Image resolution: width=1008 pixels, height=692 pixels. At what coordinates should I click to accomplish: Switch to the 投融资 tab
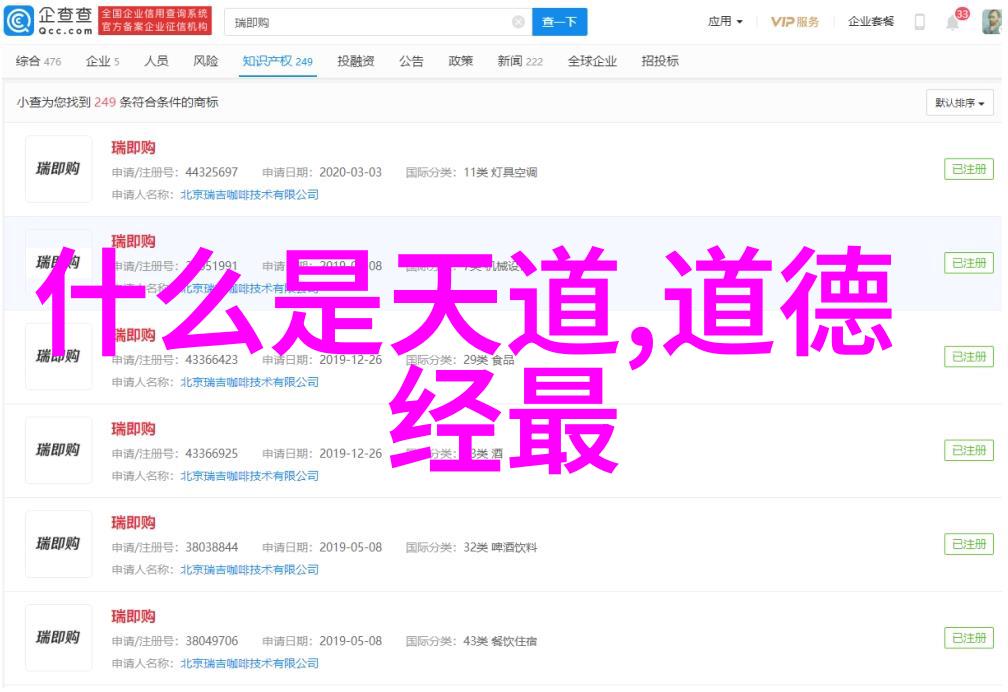click(x=356, y=61)
